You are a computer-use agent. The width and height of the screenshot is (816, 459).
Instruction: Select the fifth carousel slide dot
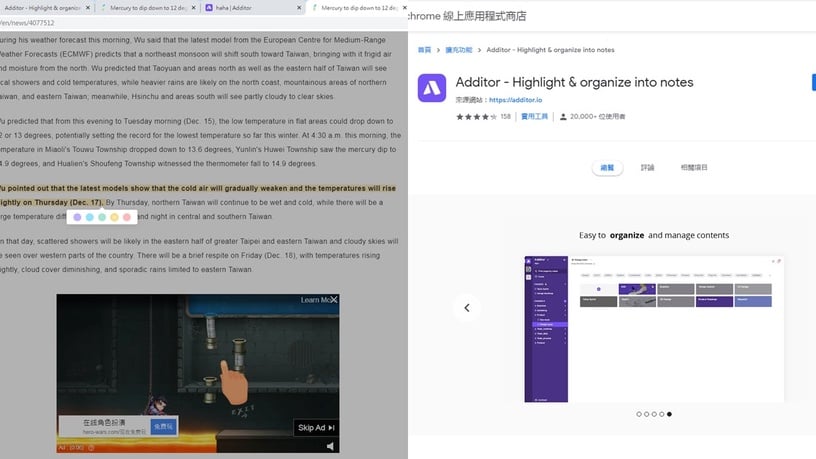[669, 414]
